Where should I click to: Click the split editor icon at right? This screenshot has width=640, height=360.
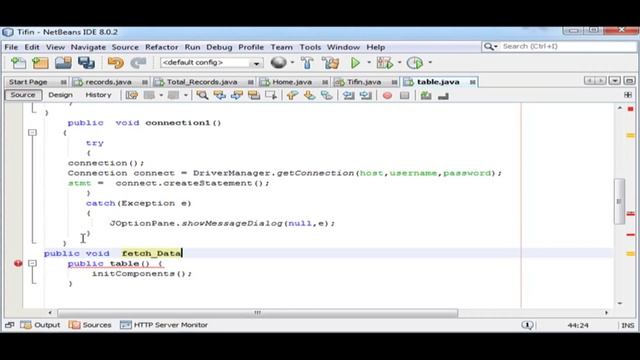(x=628, y=95)
